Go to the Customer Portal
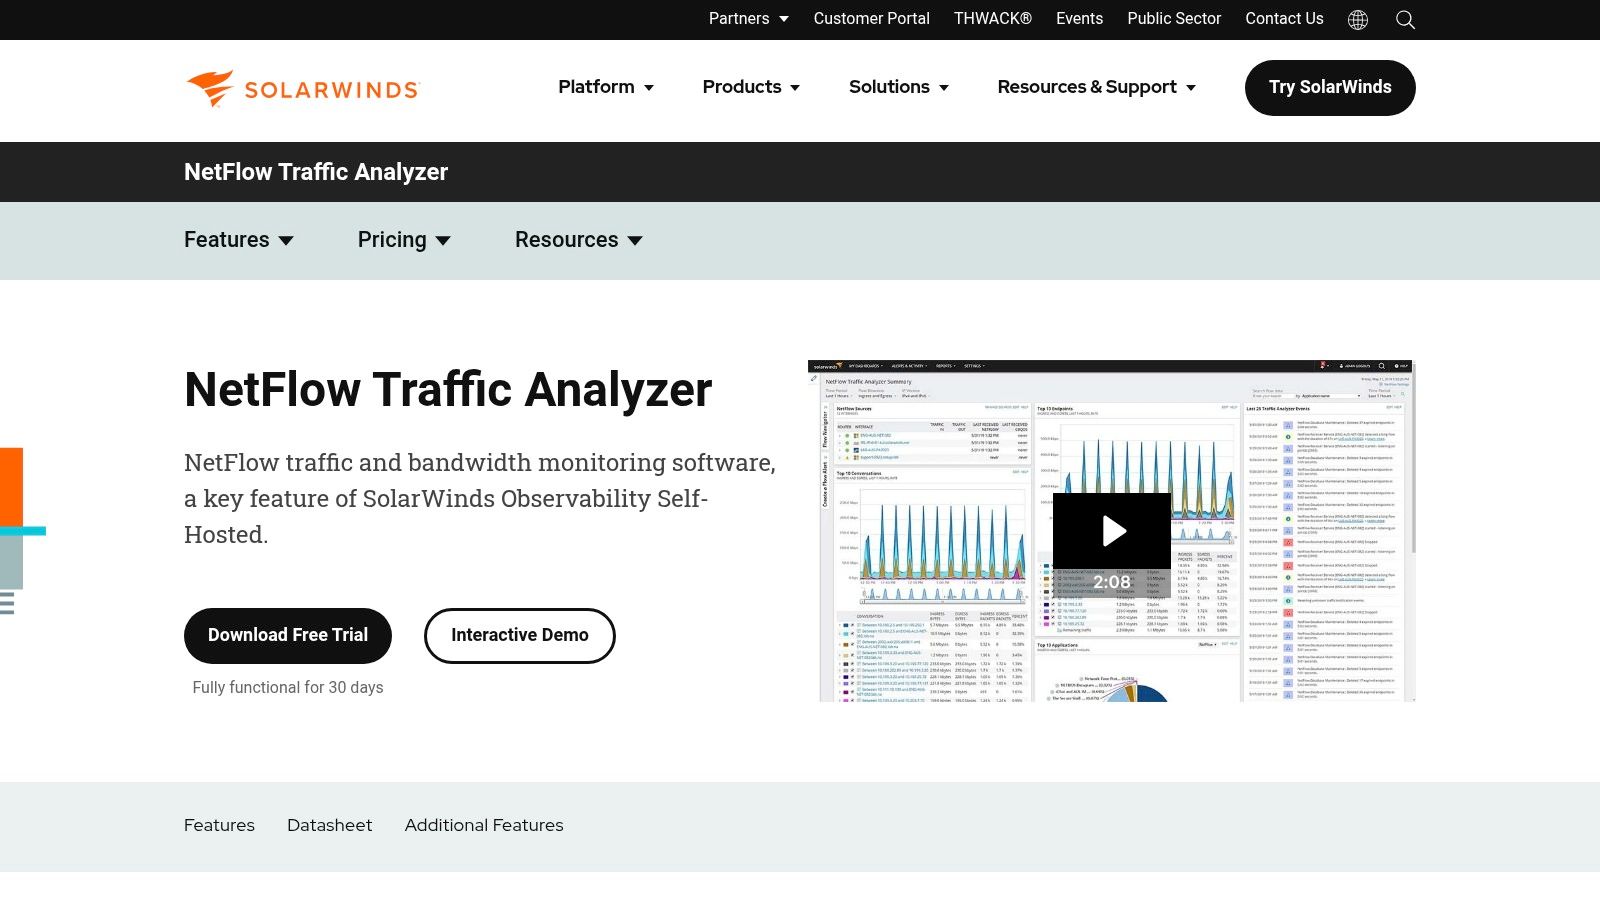1600x900 pixels. pos(871,18)
